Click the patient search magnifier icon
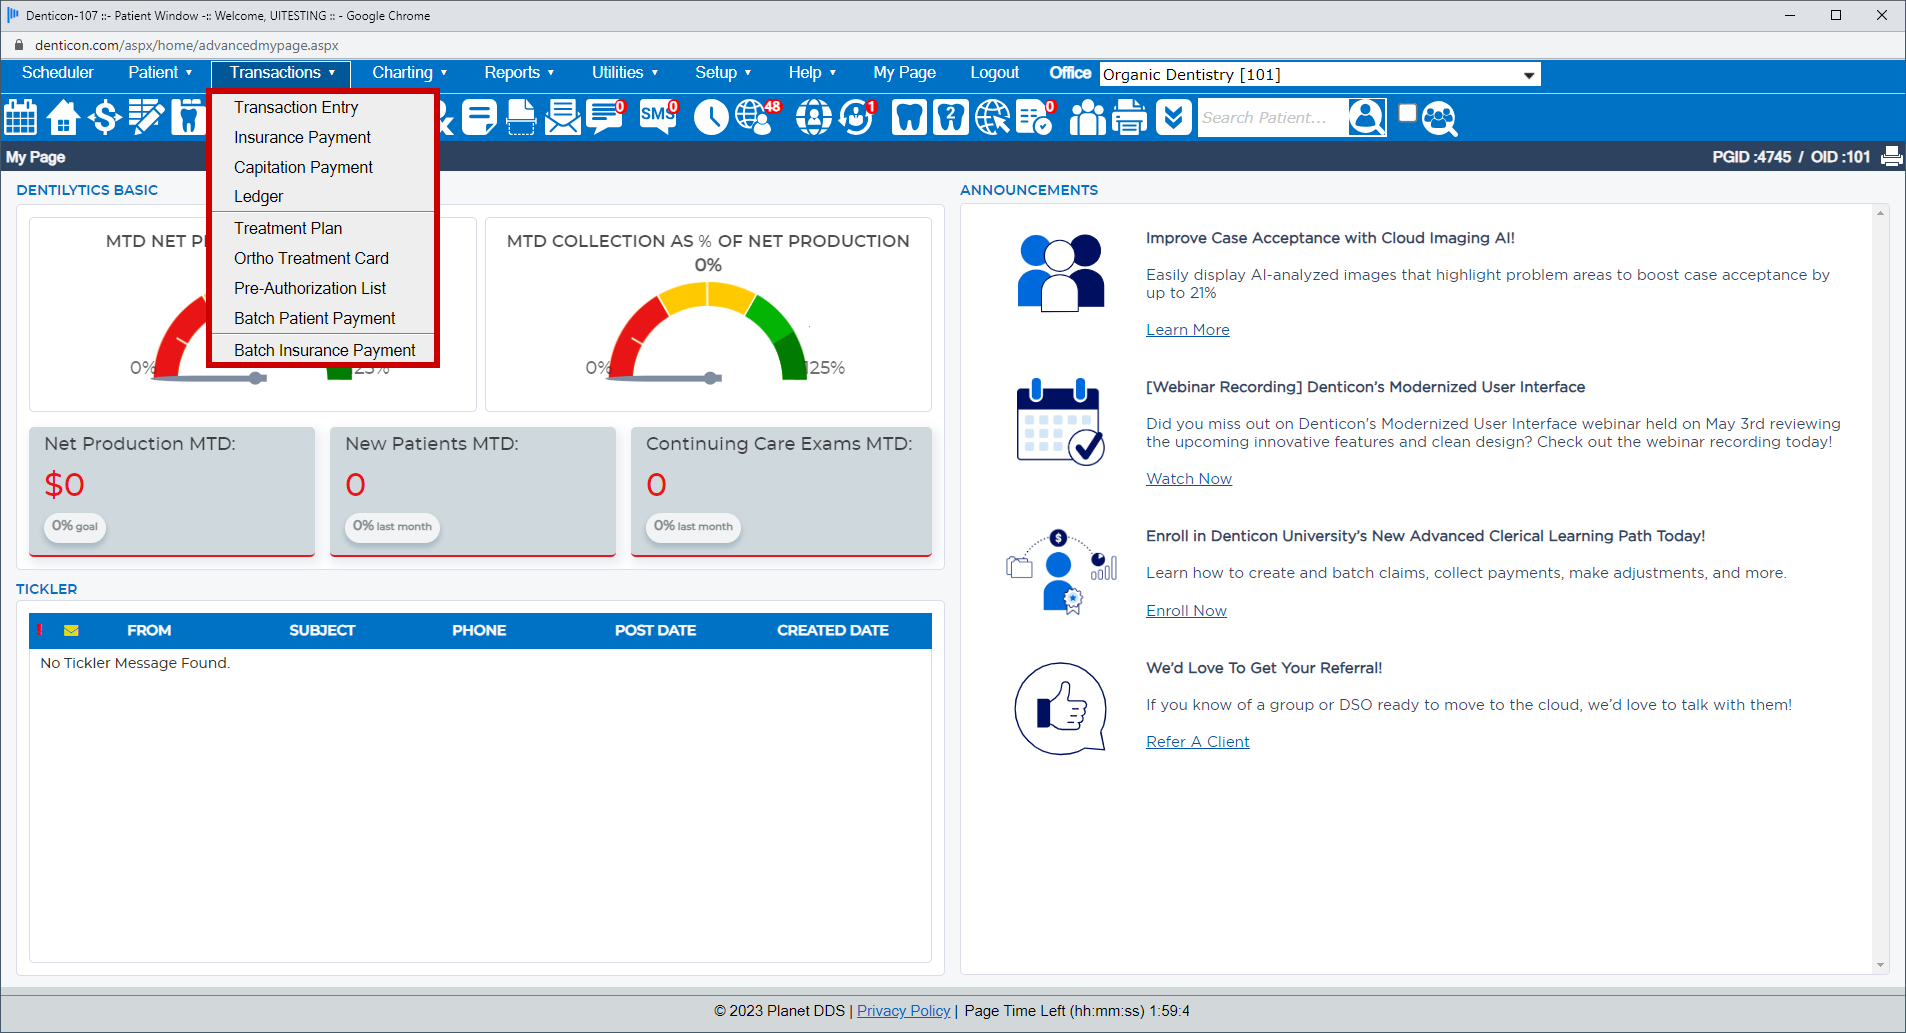This screenshot has width=1906, height=1033. point(1367,117)
